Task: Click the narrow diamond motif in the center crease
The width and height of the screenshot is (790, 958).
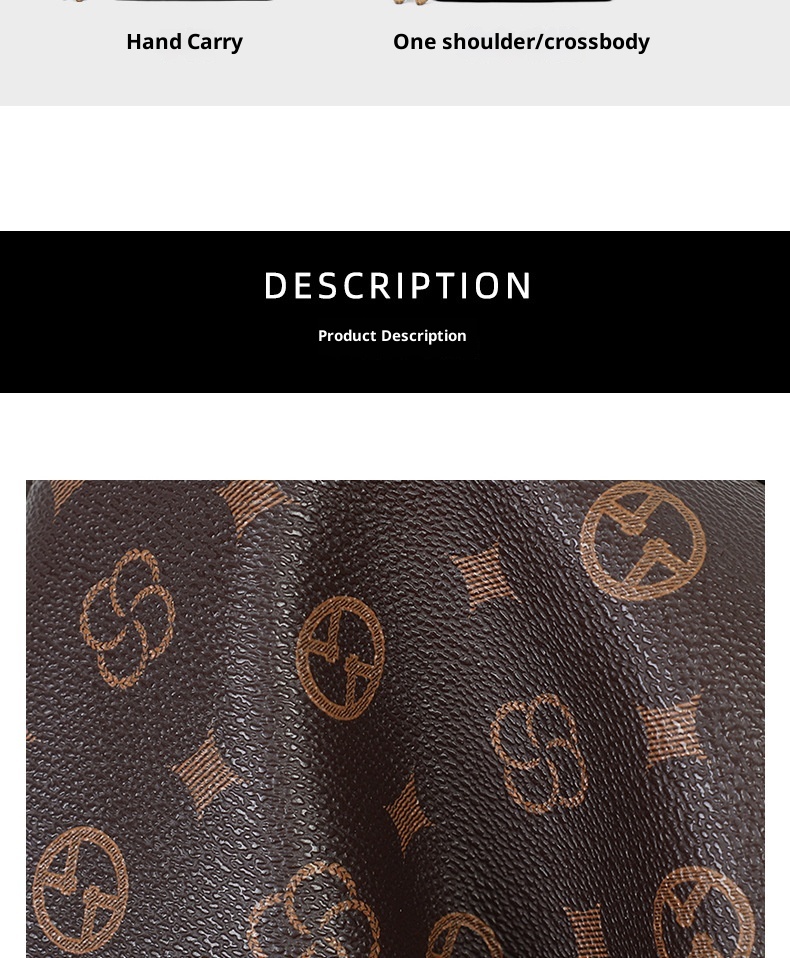Action: [x=408, y=813]
